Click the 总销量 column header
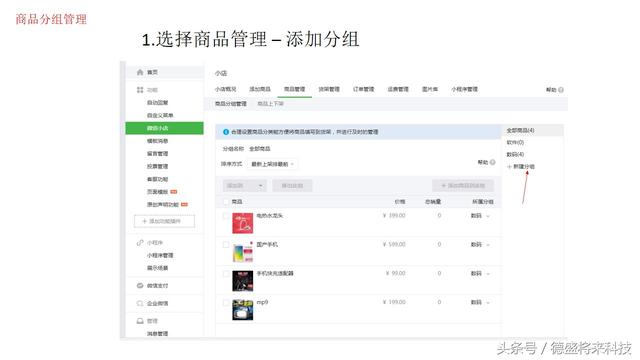The height and width of the screenshot is (360, 640). pyautogui.click(x=433, y=202)
